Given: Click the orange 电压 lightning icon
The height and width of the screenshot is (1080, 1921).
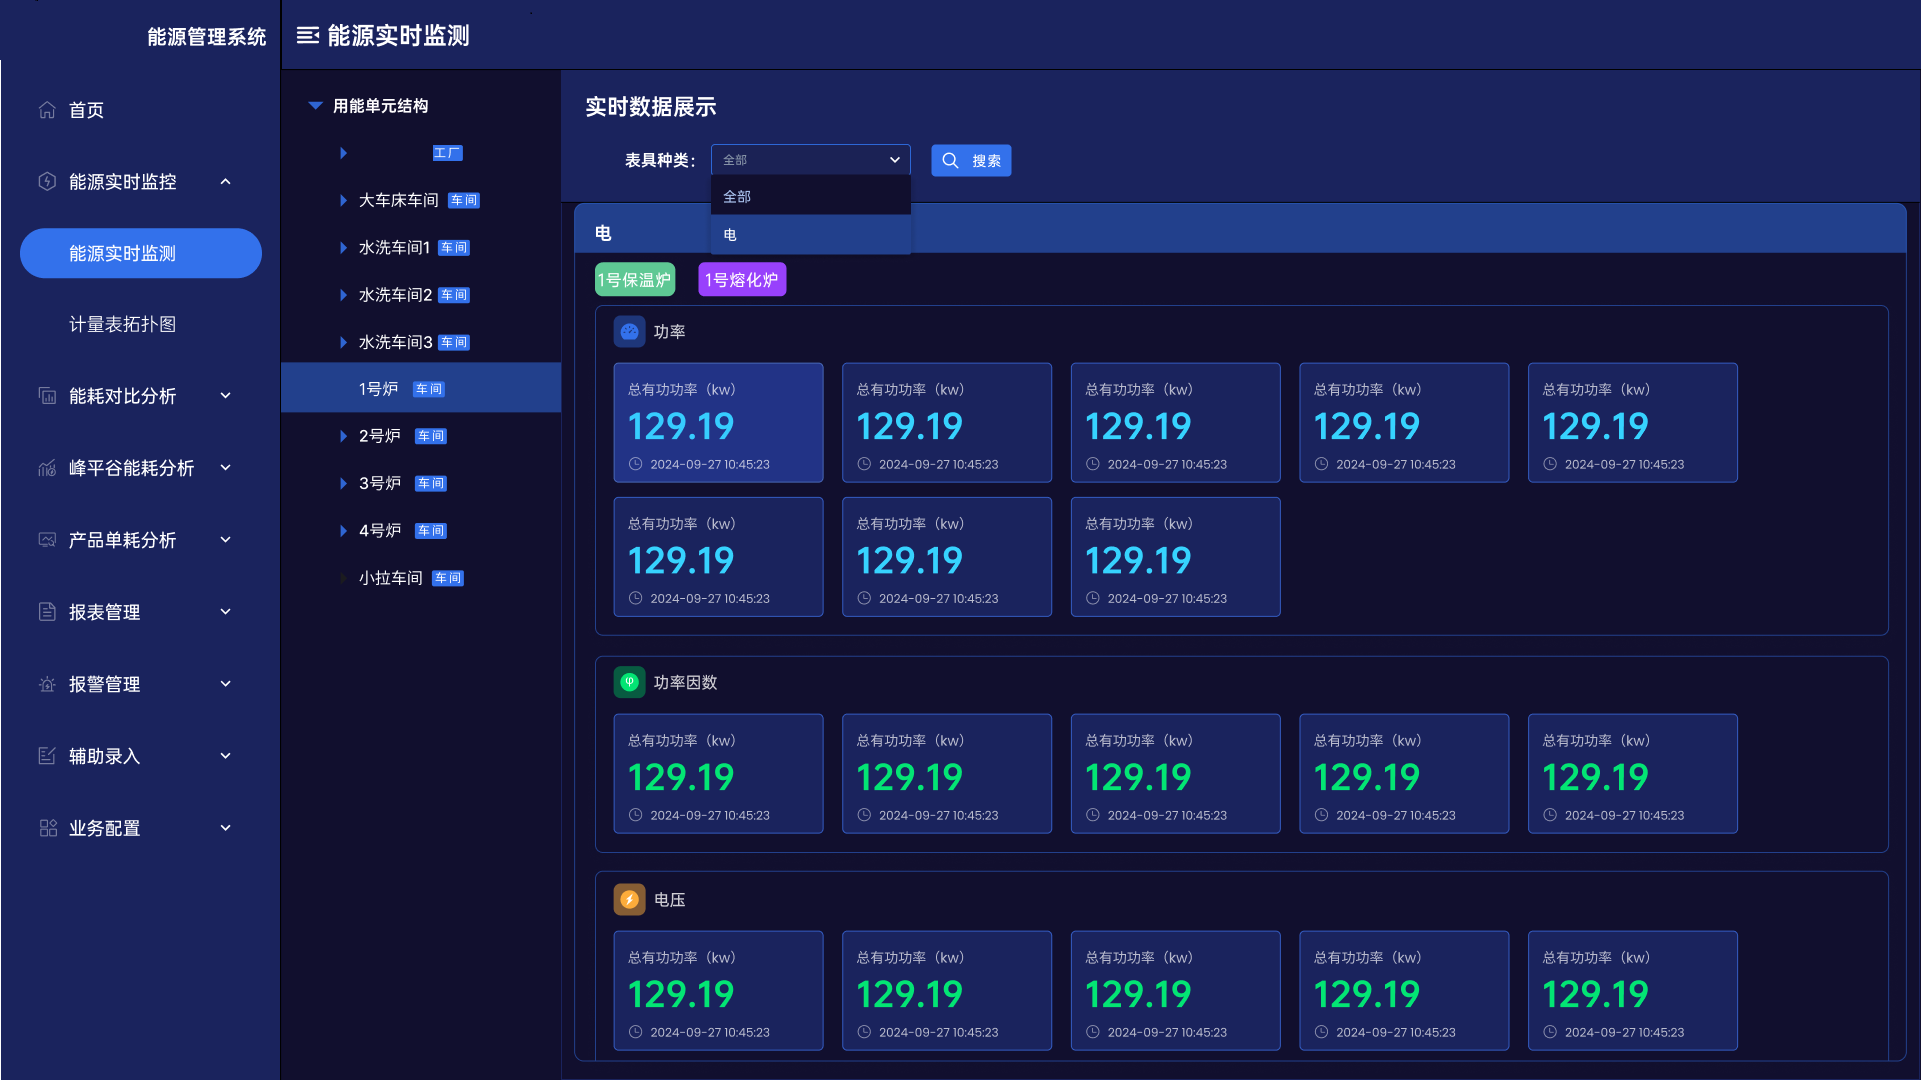Looking at the screenshot, I should tap(629, 900).
